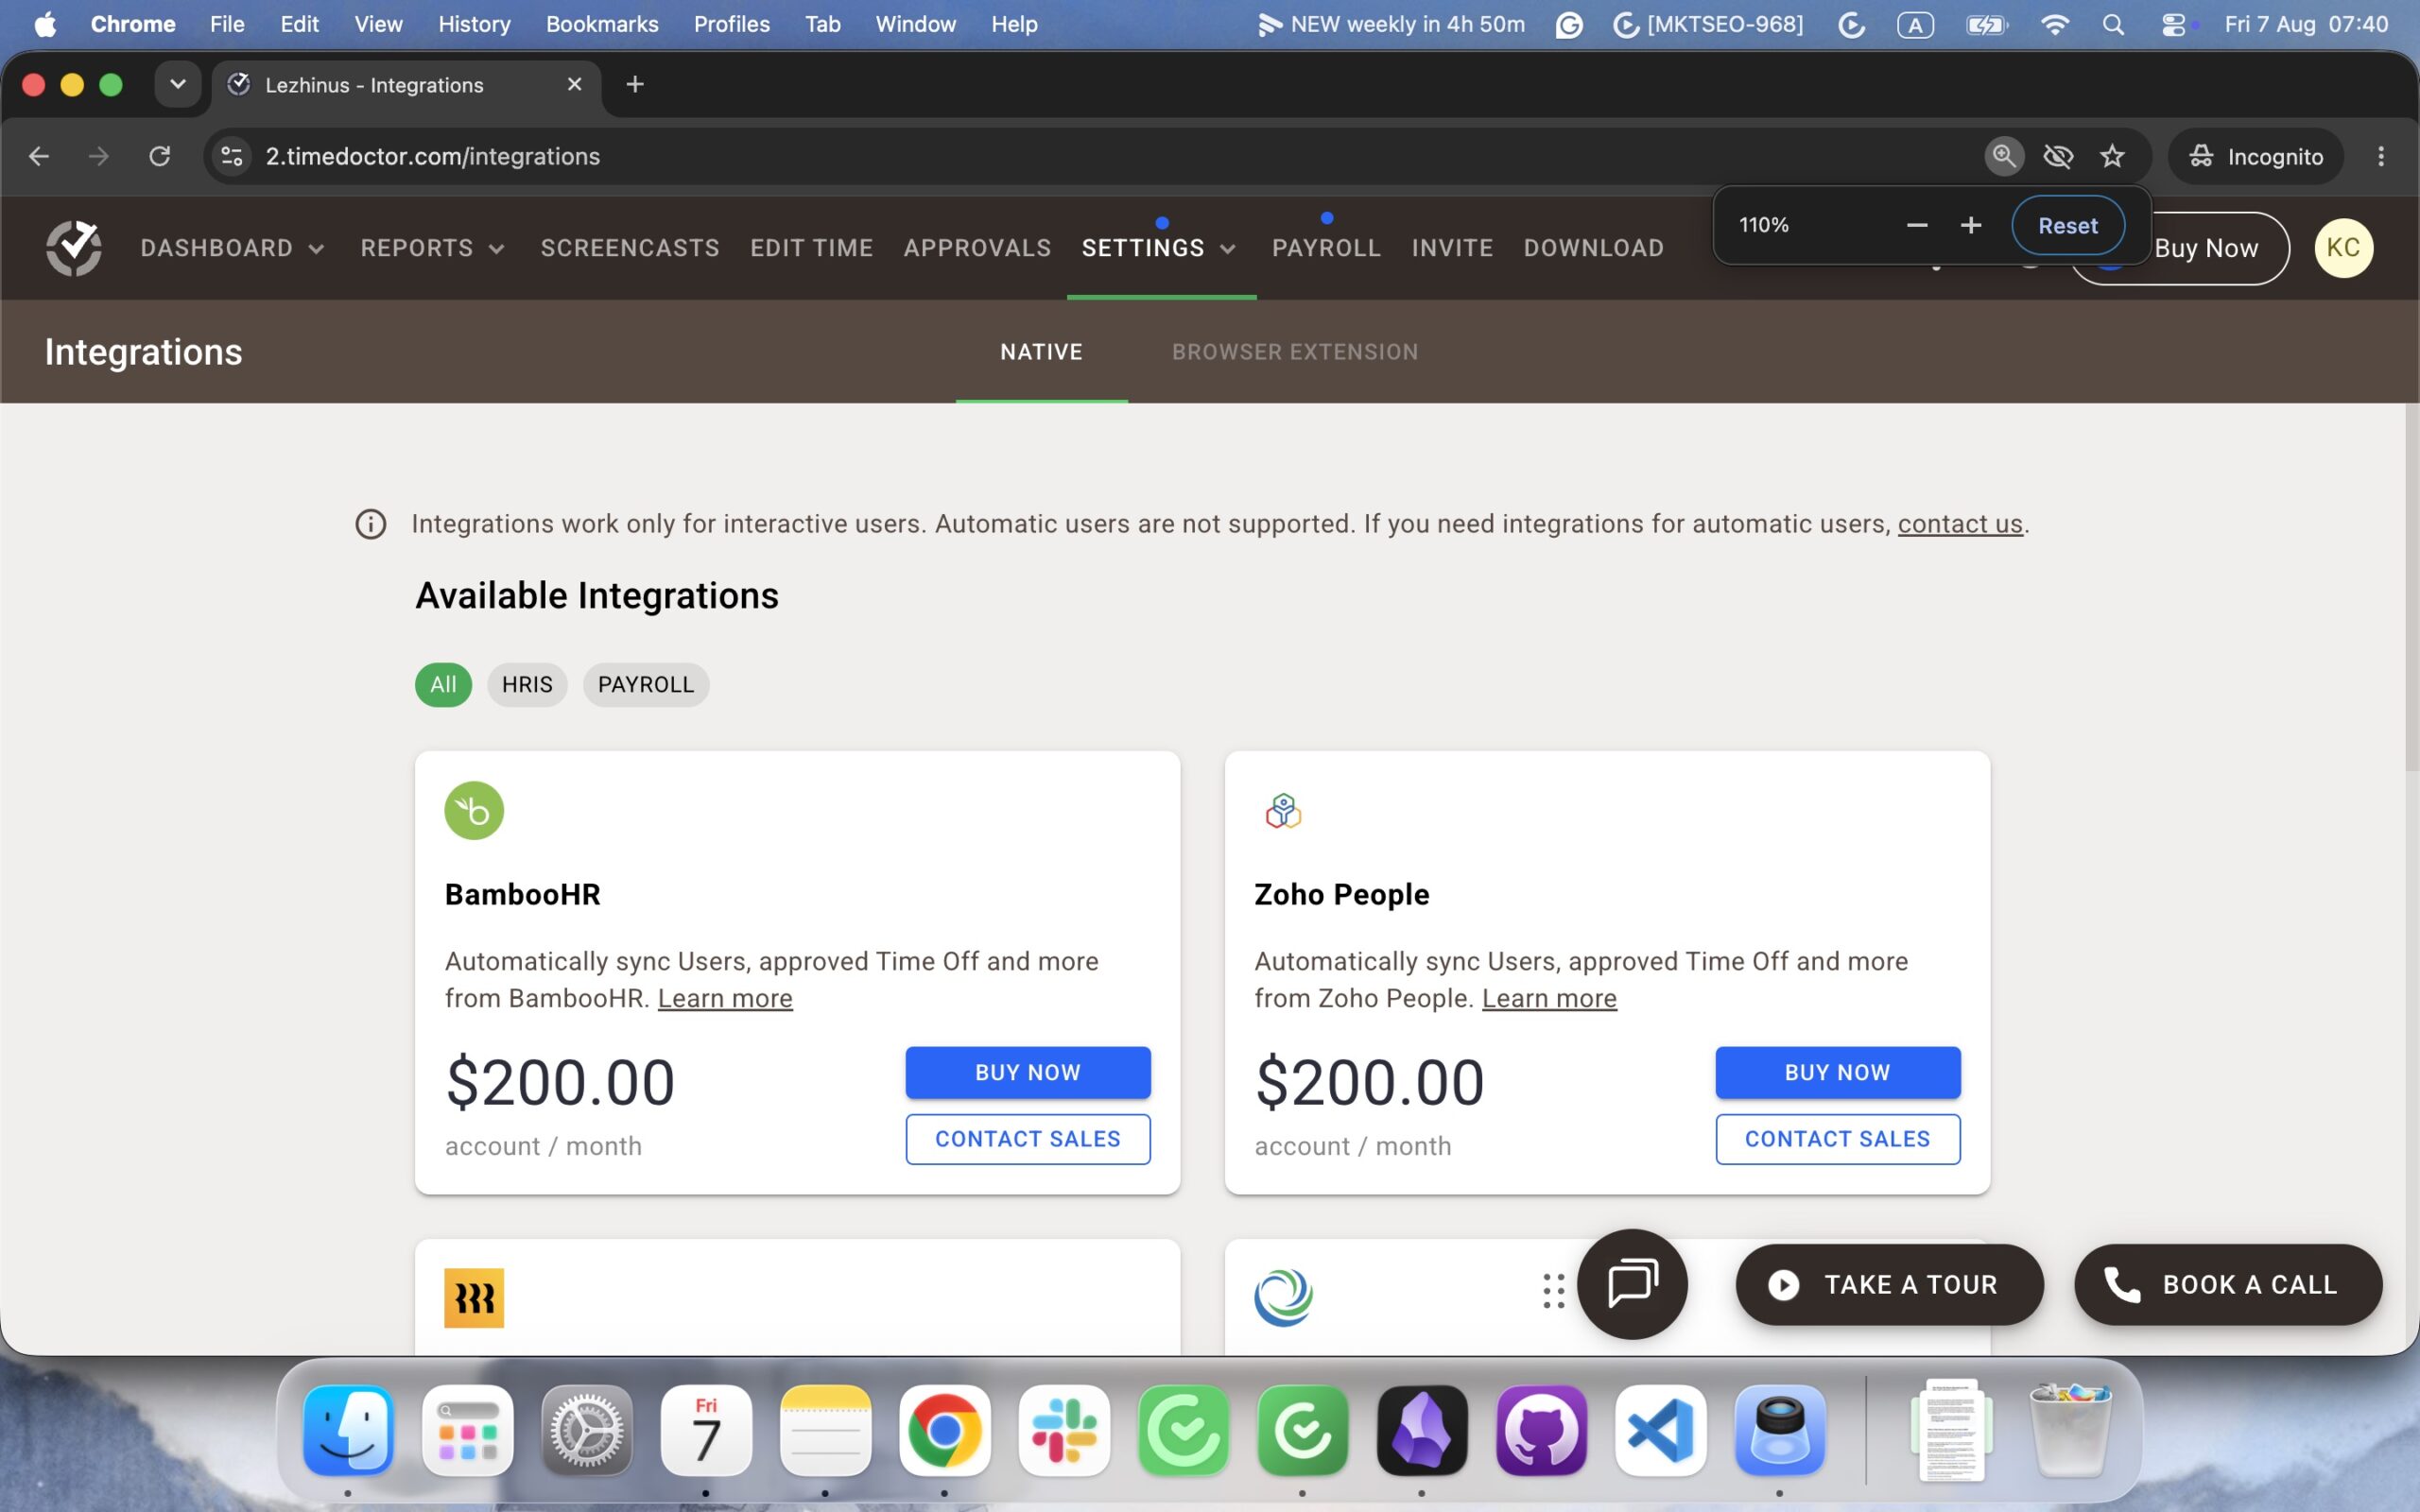Open Chrome three-dot menu
The width and height of the screenshot is (2420, 1512).
tap(2381, 156)
